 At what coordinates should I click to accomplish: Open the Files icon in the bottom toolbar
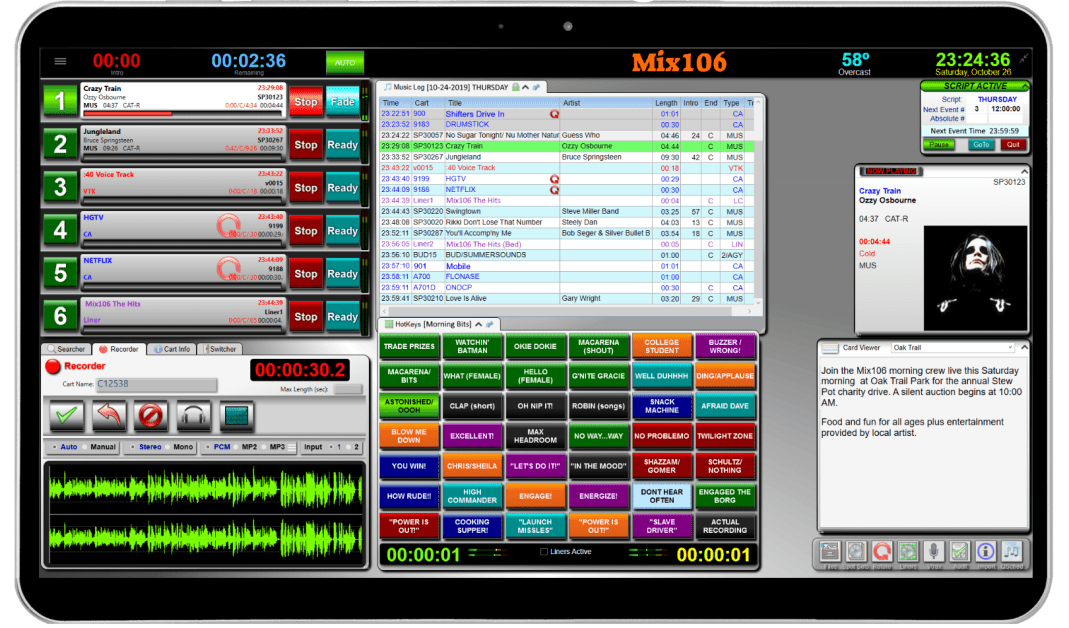click(x=829, y=550)
